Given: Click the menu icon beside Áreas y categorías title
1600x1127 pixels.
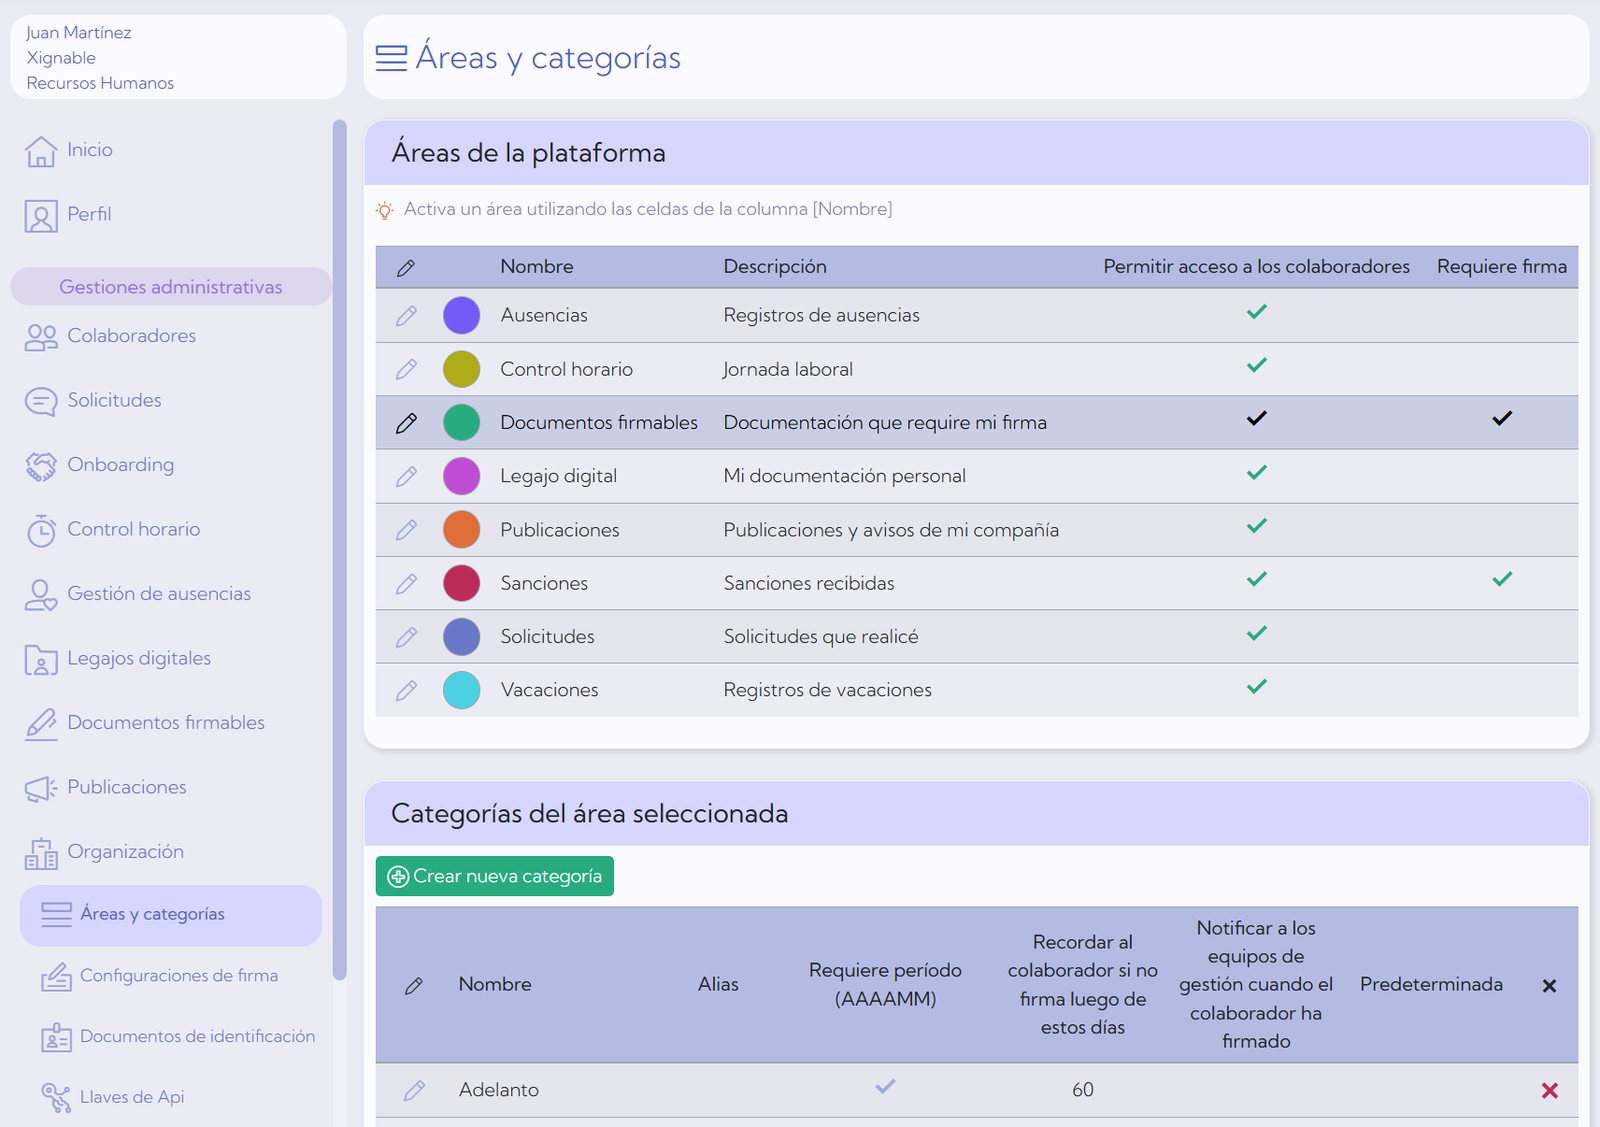Looking at the screenshot, I should click(x=391, y=58).
